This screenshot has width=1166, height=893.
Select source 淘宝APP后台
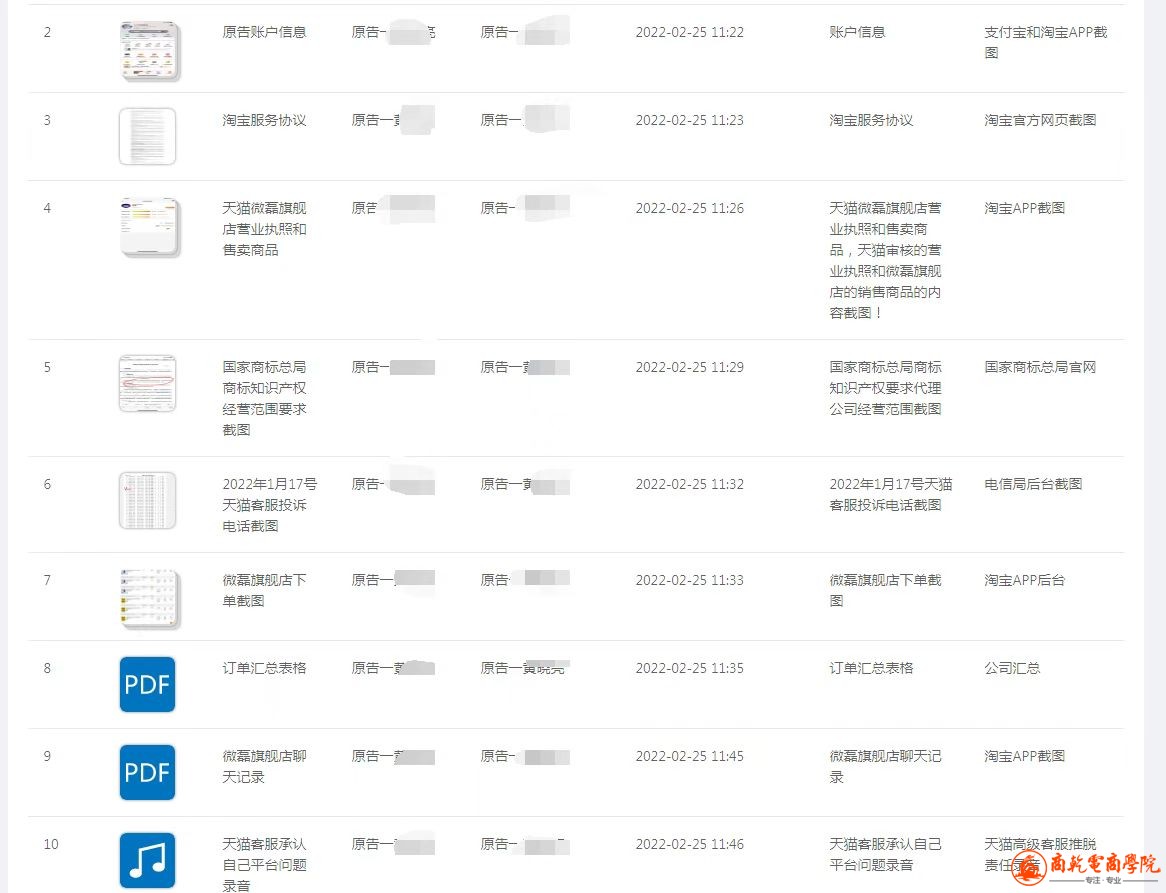pyautogui.click(x=1024, y=580)
